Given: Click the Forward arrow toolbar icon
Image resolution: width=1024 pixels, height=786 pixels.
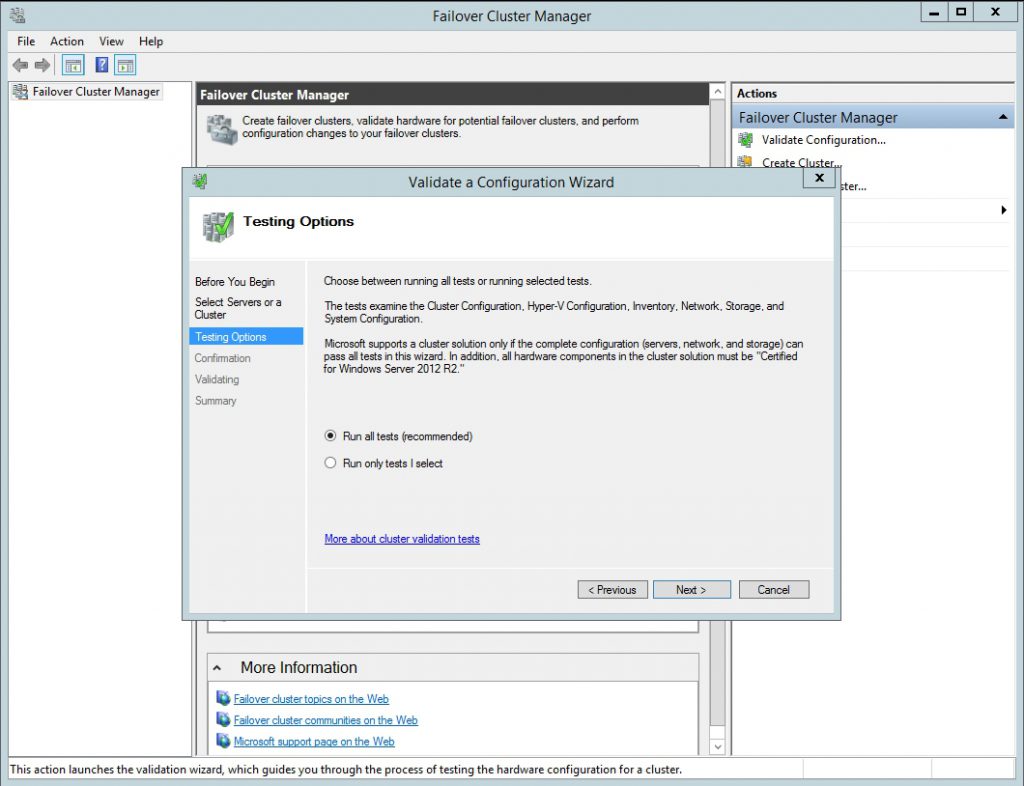Looking at the screenshot, I should (42, 65).
